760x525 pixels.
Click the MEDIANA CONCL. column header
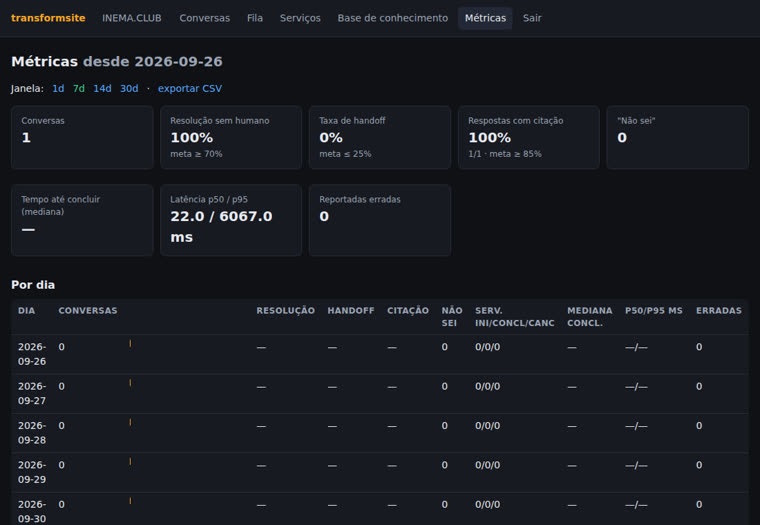coord(589,317)
